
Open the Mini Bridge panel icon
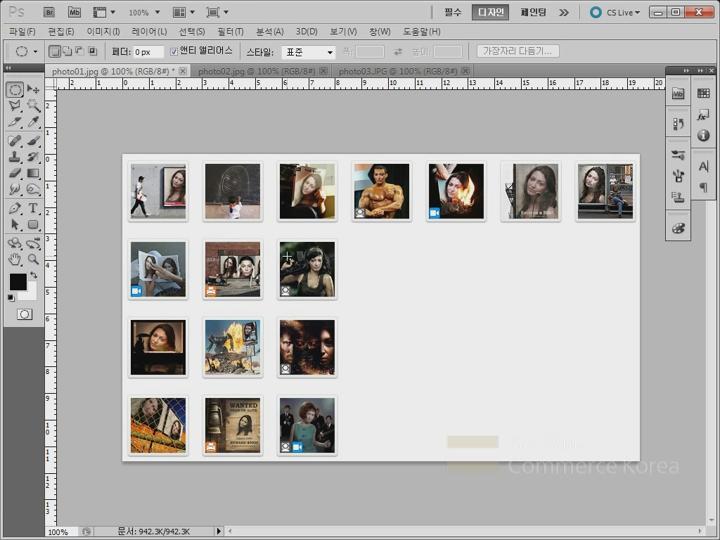678,94
